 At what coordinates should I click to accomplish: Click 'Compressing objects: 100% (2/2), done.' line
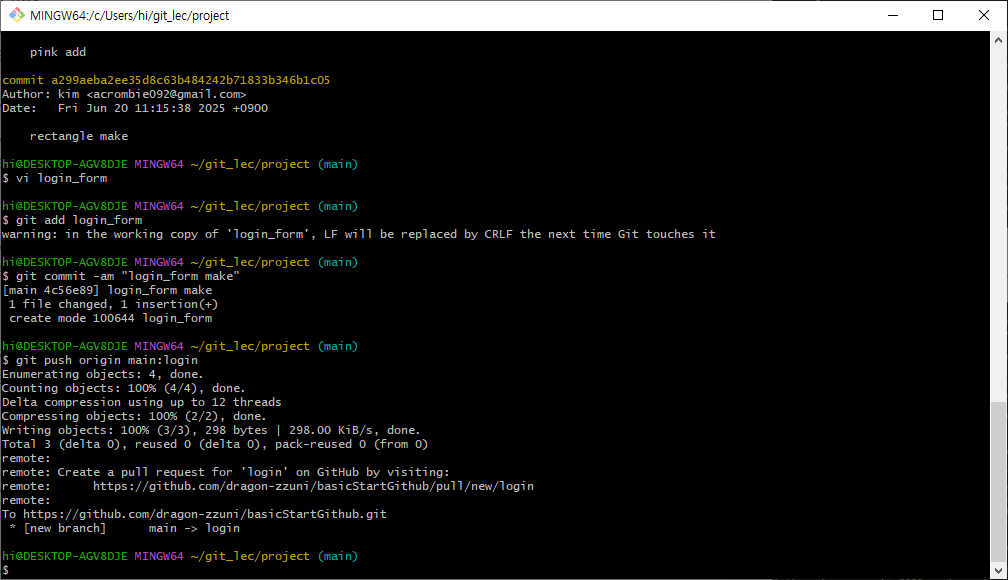point(134,416)
